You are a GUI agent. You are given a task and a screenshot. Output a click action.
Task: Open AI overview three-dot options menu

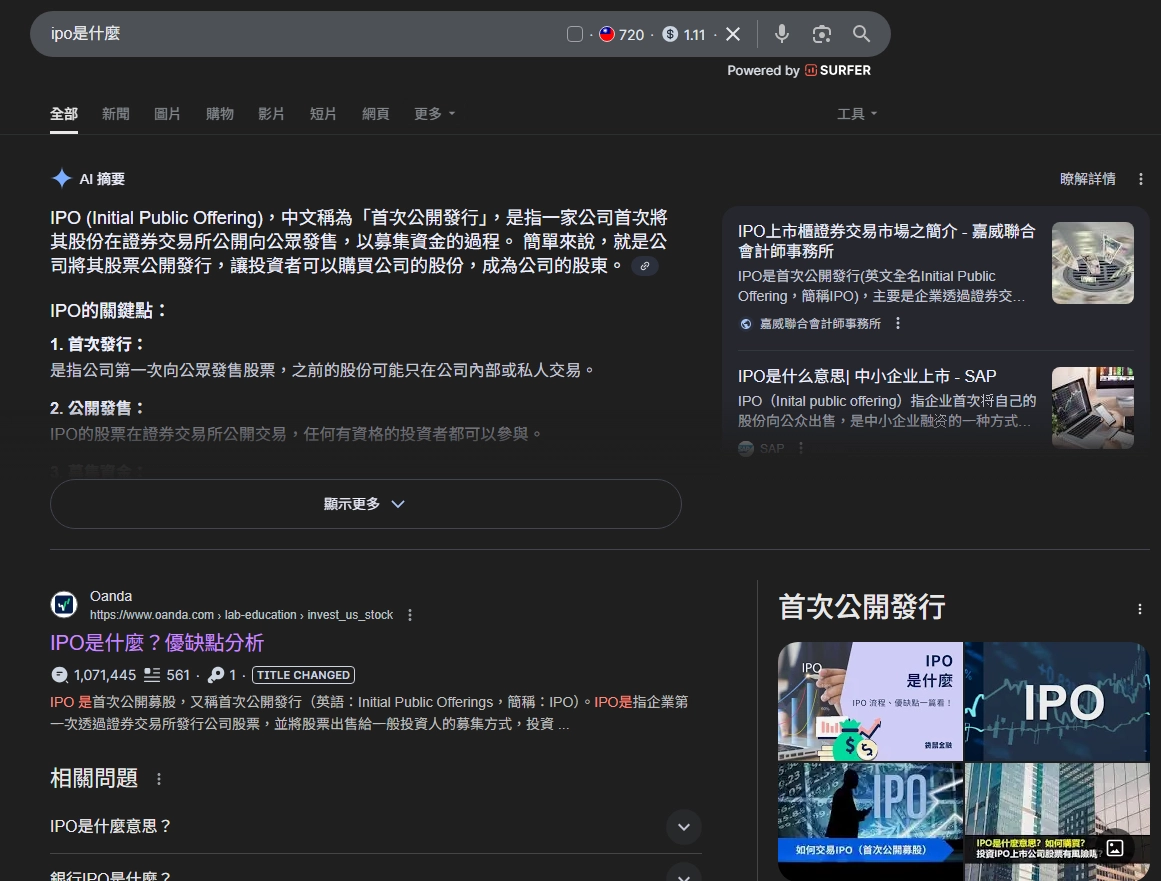coord(1140,179)
